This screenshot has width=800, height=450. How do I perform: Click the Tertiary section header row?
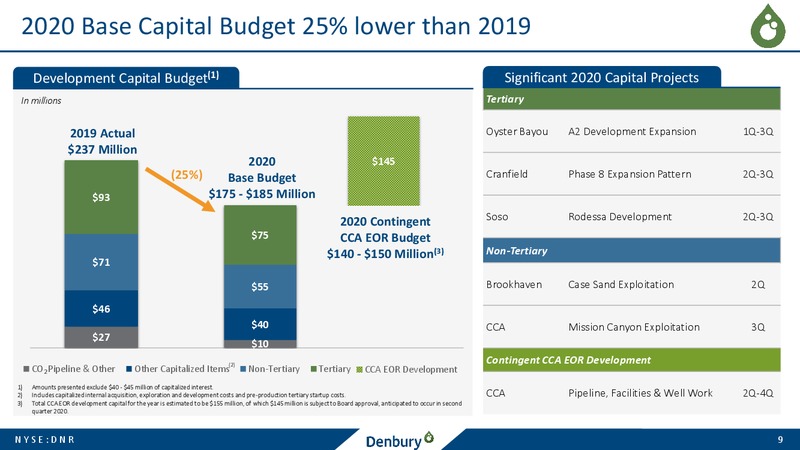[x=632, y=99]
